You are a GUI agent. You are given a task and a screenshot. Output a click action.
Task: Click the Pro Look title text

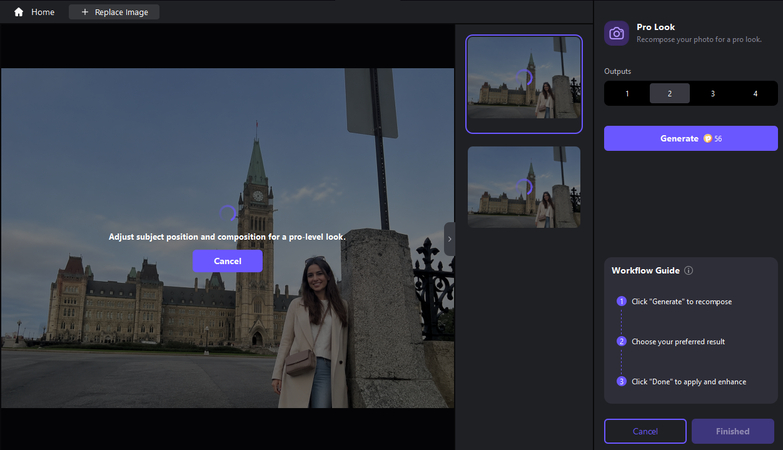pyautogui.click(x=656, y=27)
